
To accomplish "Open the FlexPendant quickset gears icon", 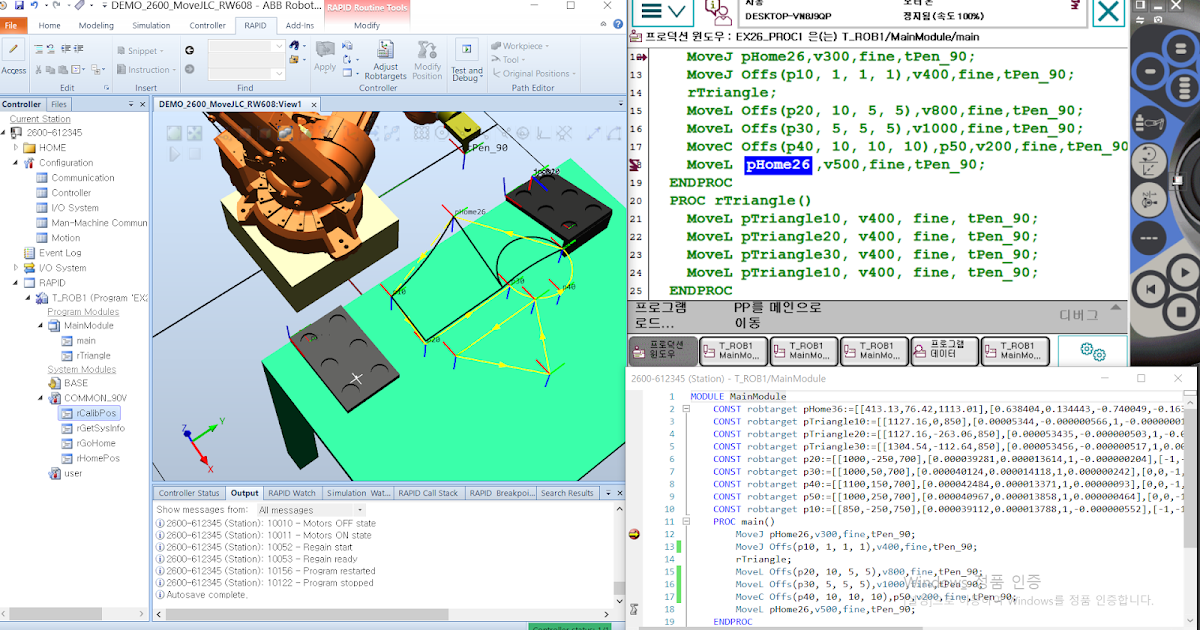I will (x=1092, y=352).
